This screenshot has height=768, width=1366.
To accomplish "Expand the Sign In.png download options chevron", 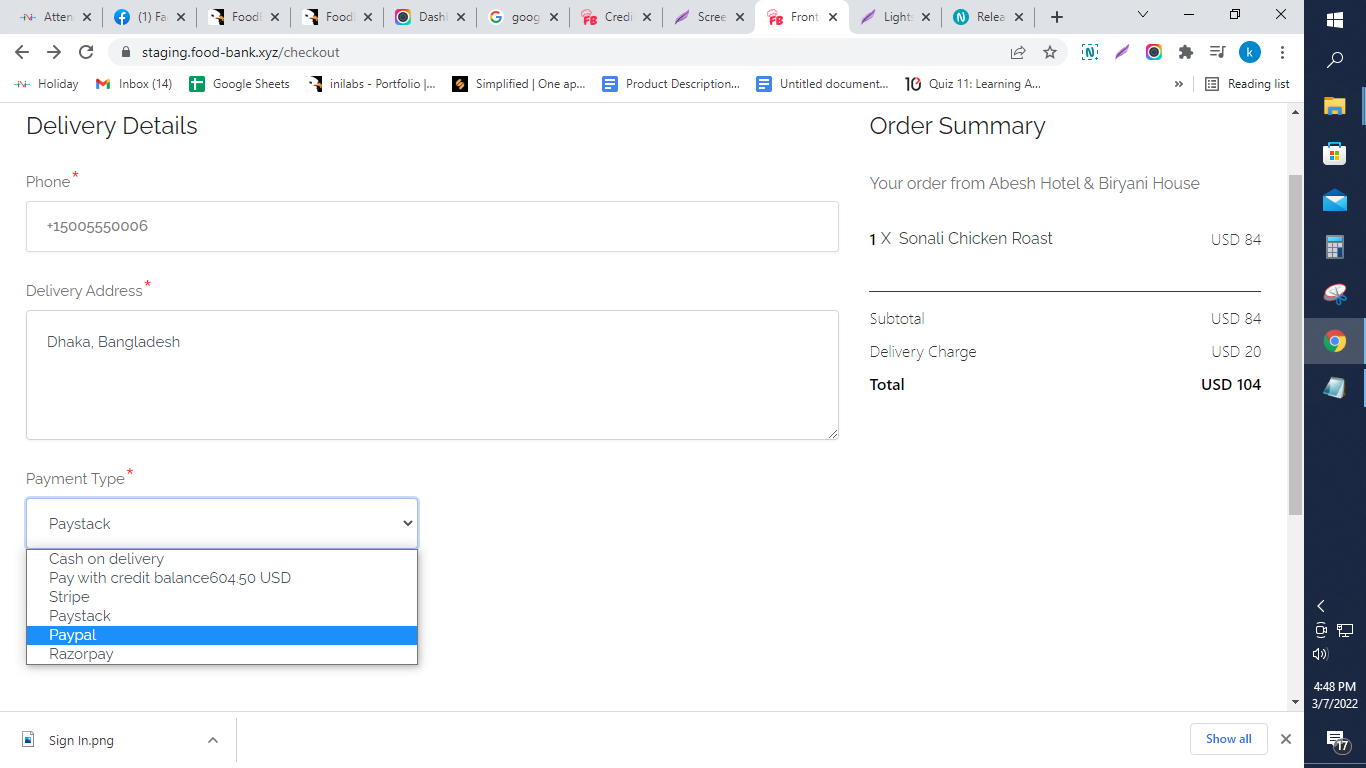I will pos(212,740).
